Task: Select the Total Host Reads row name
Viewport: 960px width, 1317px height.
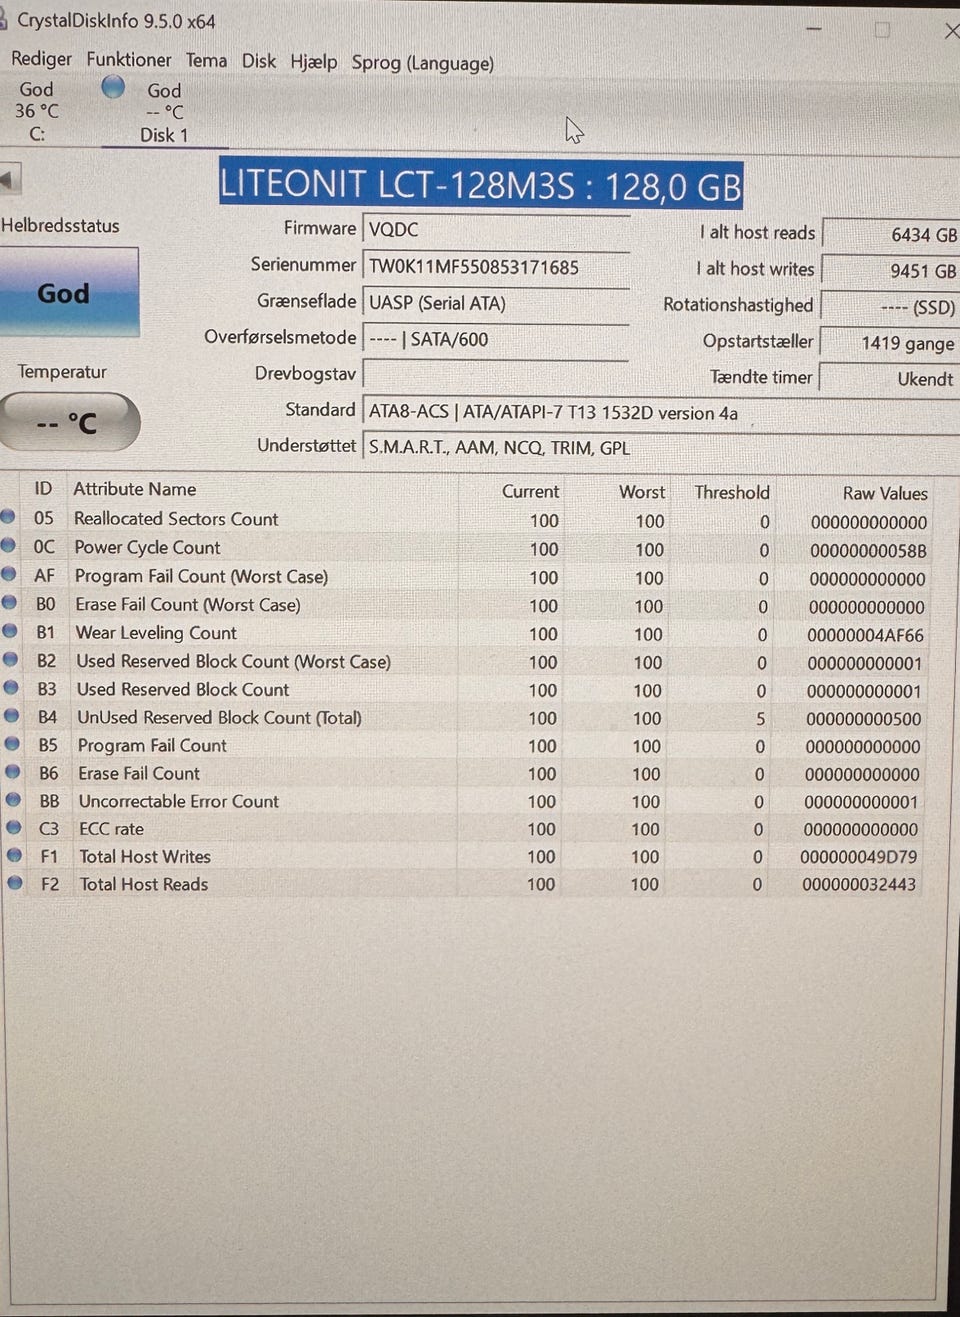Action: pos(144,884)
